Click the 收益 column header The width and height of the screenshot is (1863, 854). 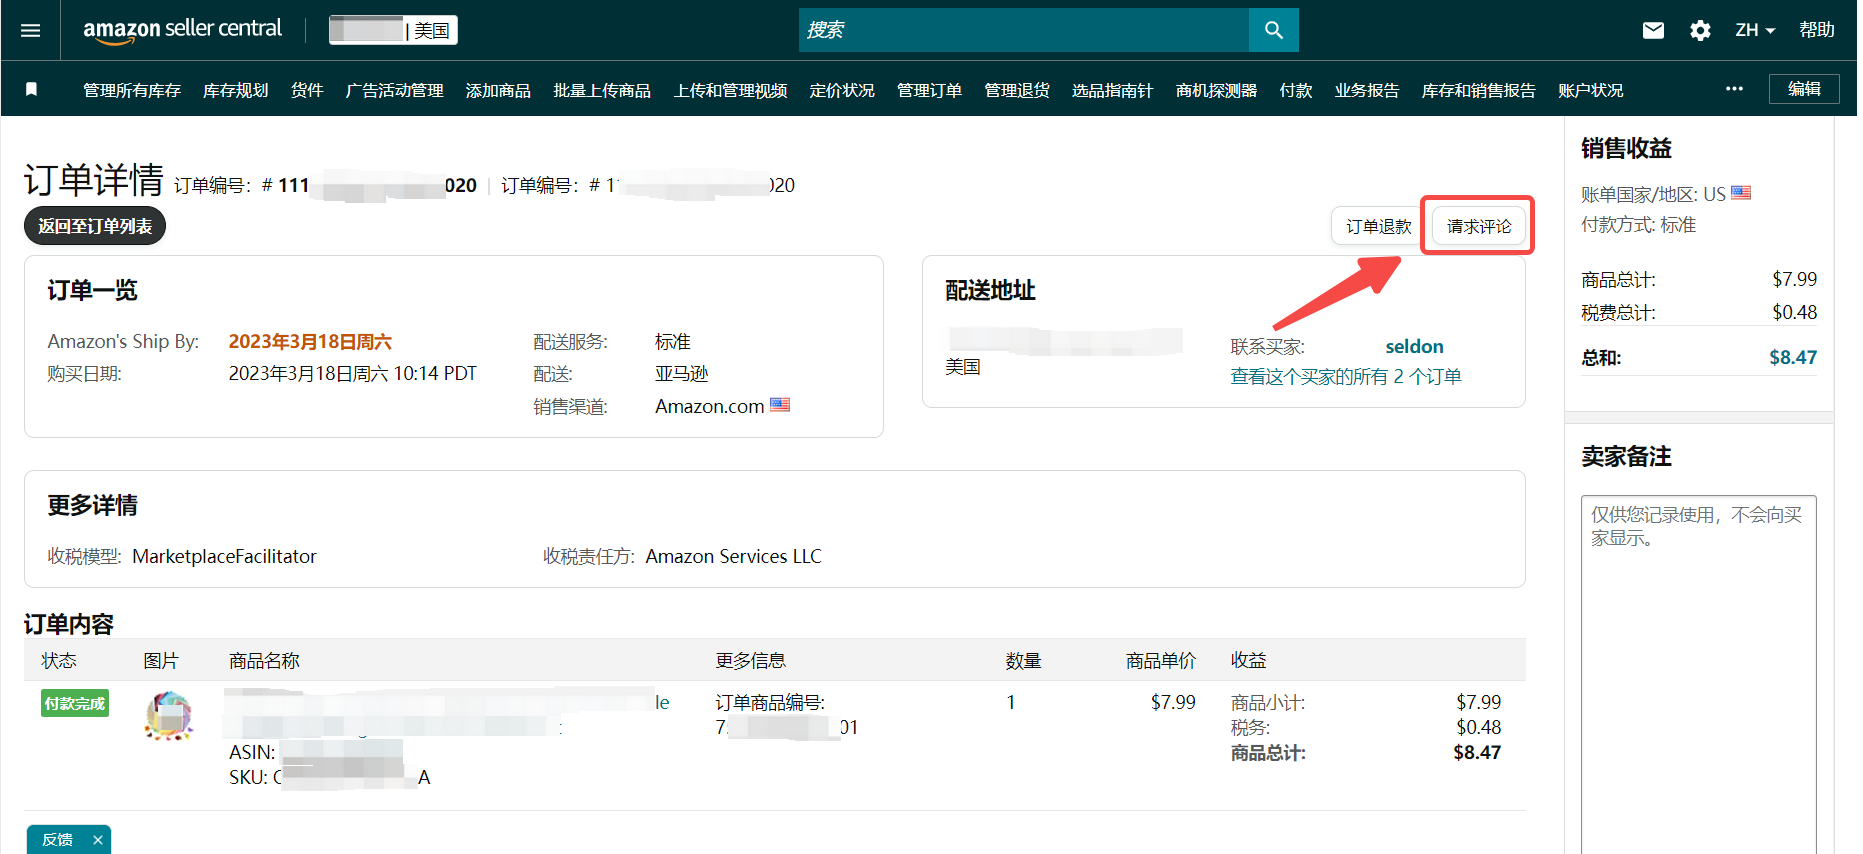(1248, 660)
